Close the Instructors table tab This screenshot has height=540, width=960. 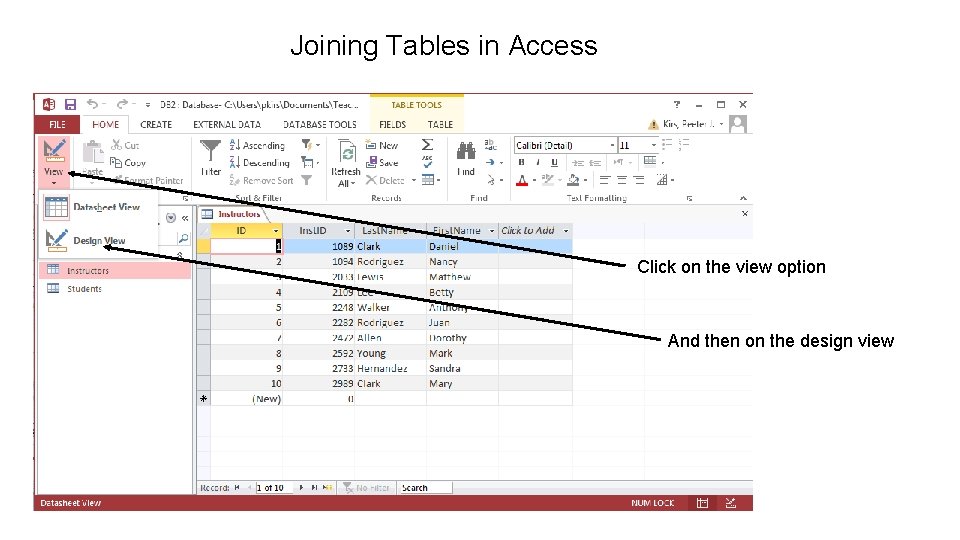point(744,214)
